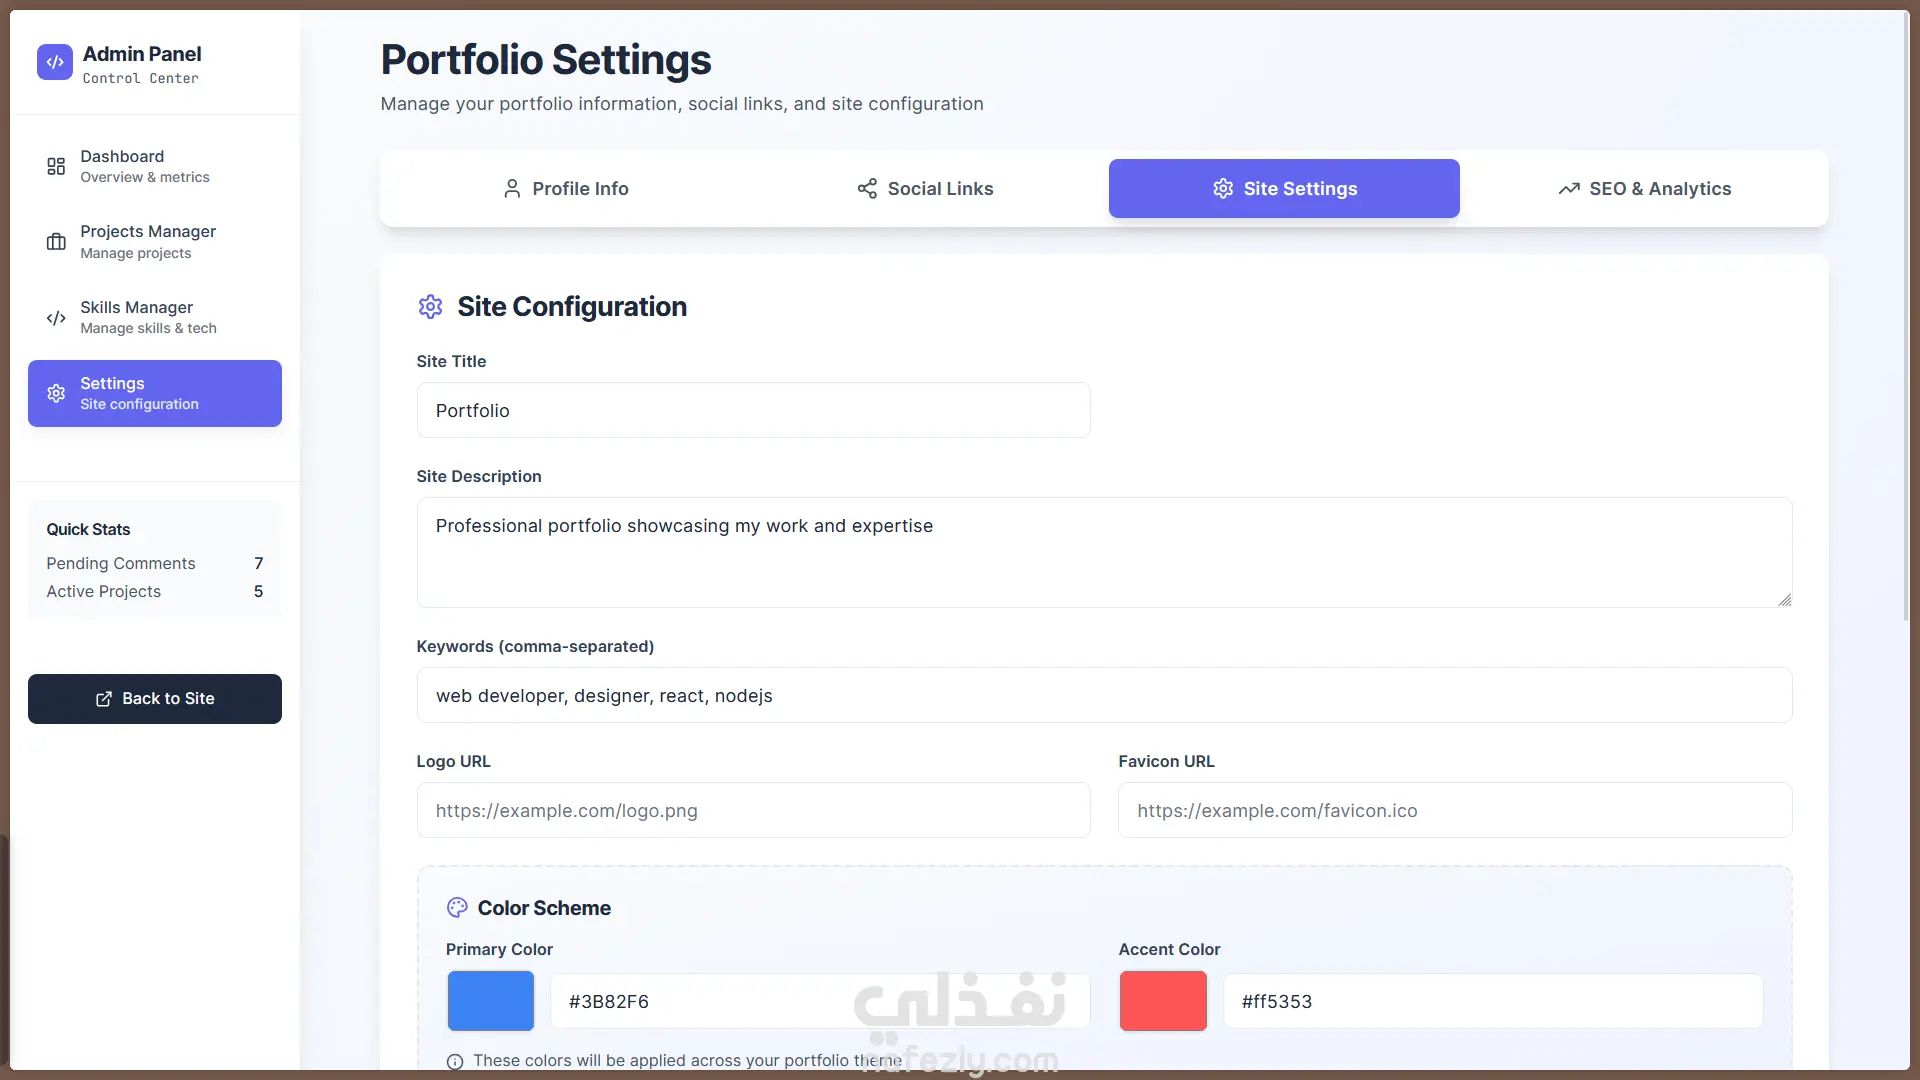Click the Admin Panel code logo icon

point(55,62)
